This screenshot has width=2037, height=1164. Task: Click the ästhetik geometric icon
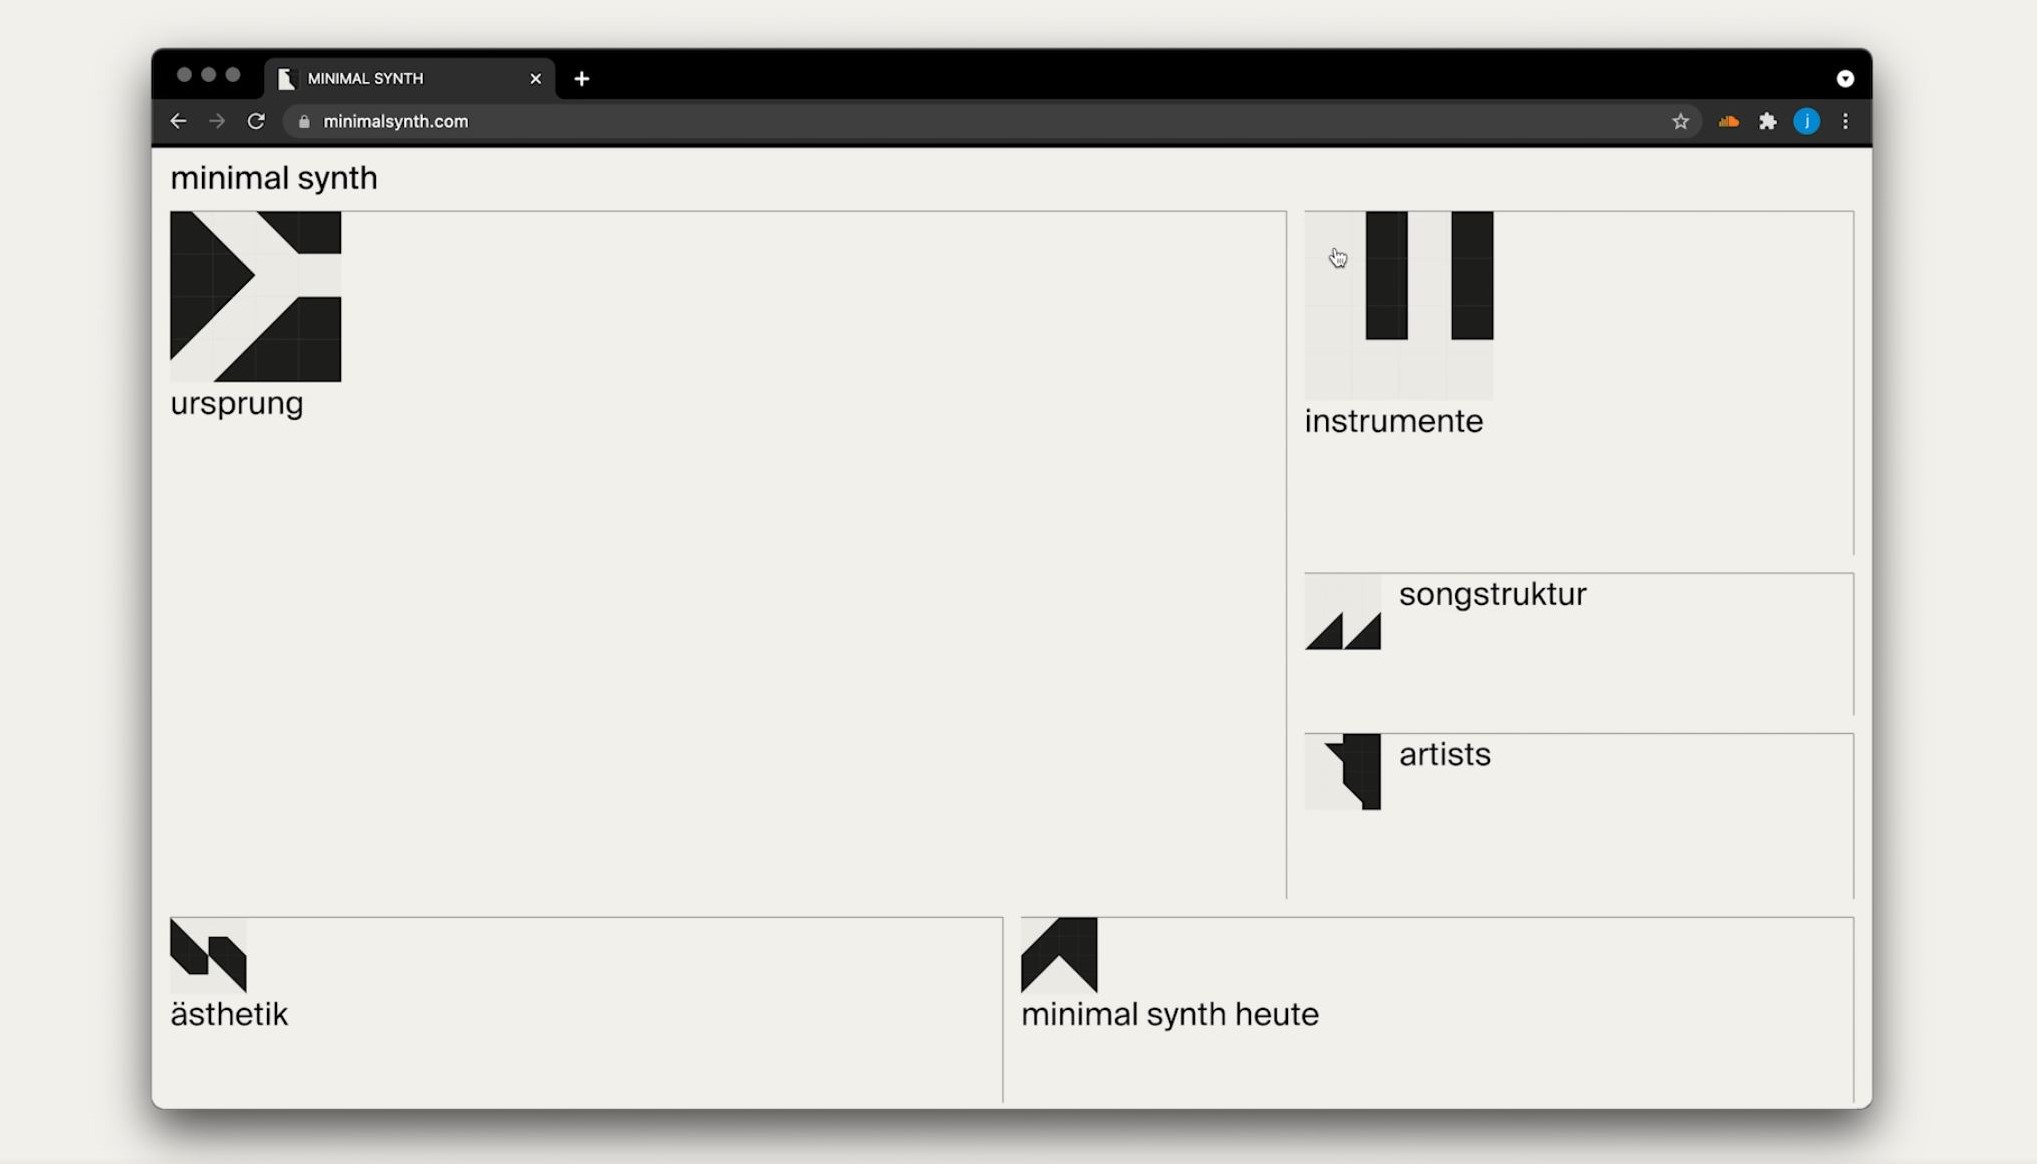point(208,955)
